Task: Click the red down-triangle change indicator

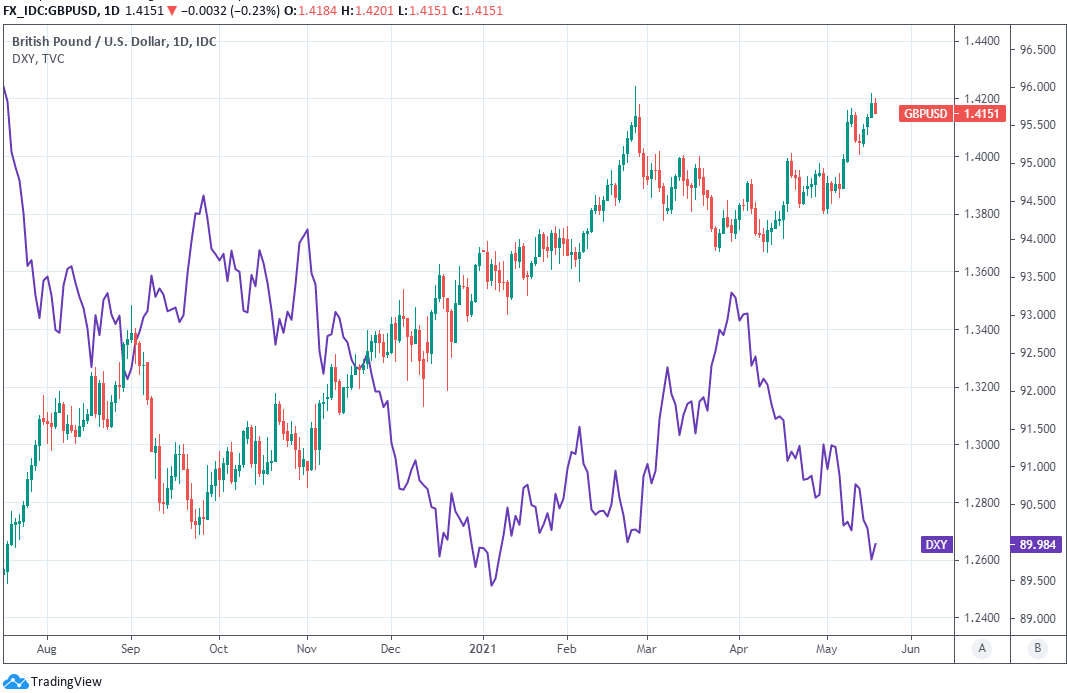Action: pos(199,9)
